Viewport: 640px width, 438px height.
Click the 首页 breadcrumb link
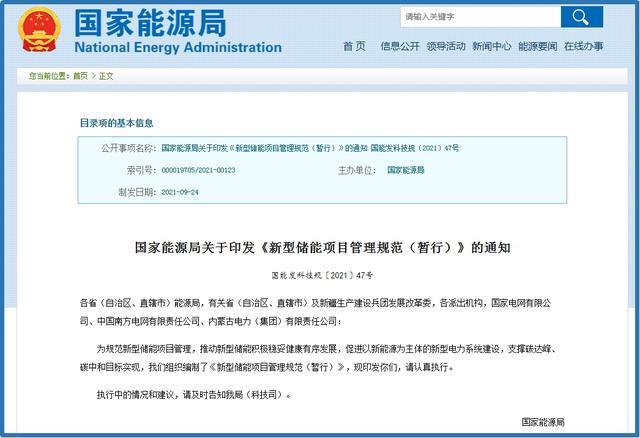pyautogui.click(x=79, y=76)
